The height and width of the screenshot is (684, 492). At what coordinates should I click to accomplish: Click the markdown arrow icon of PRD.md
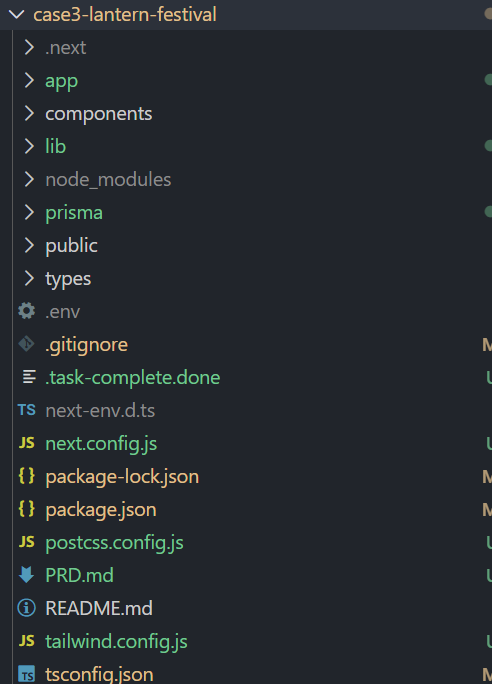[27, 575]
